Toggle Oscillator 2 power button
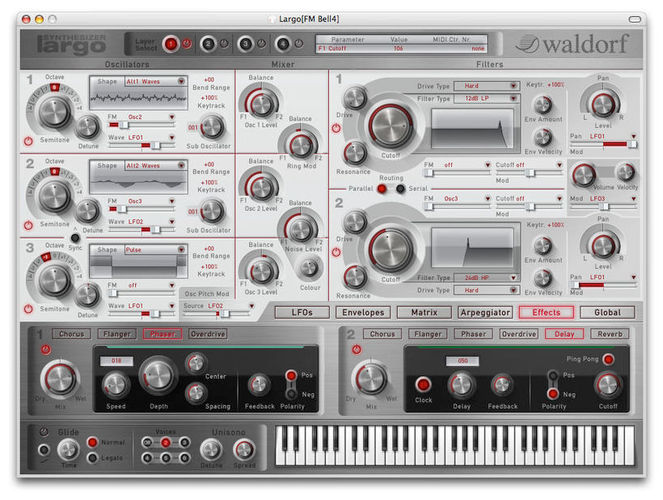 [28, 225]
